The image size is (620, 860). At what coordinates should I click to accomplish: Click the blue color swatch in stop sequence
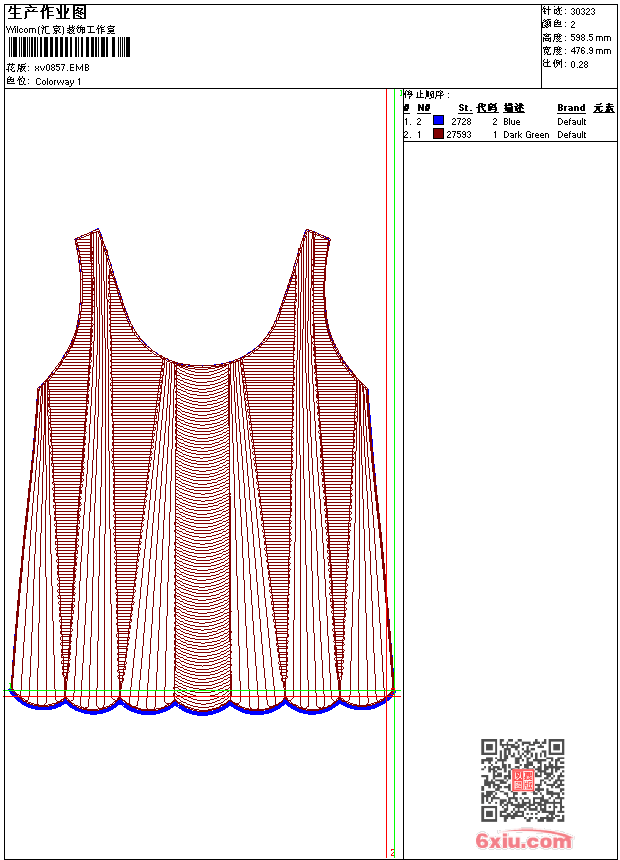coord(438,121)
